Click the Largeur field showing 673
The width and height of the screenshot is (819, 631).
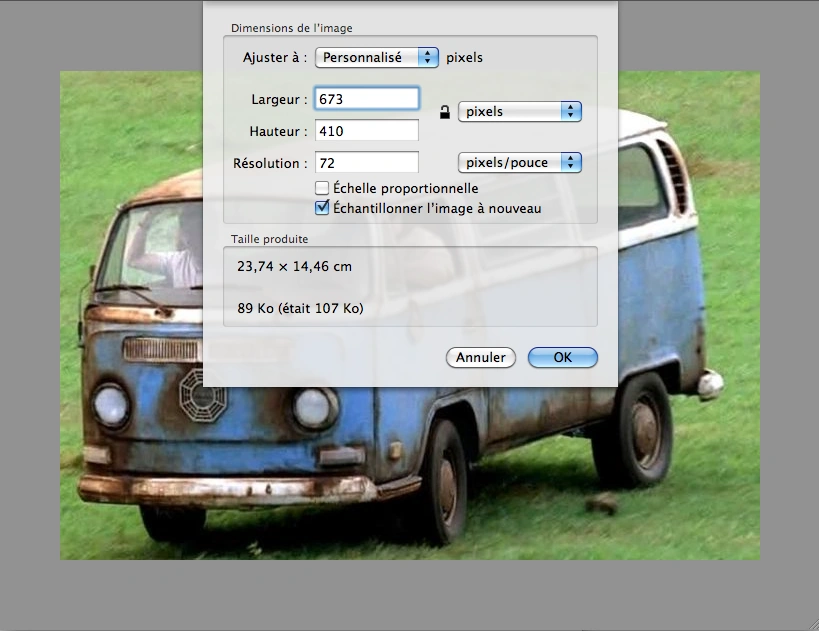pyautogui.click(x=367, y=99)
